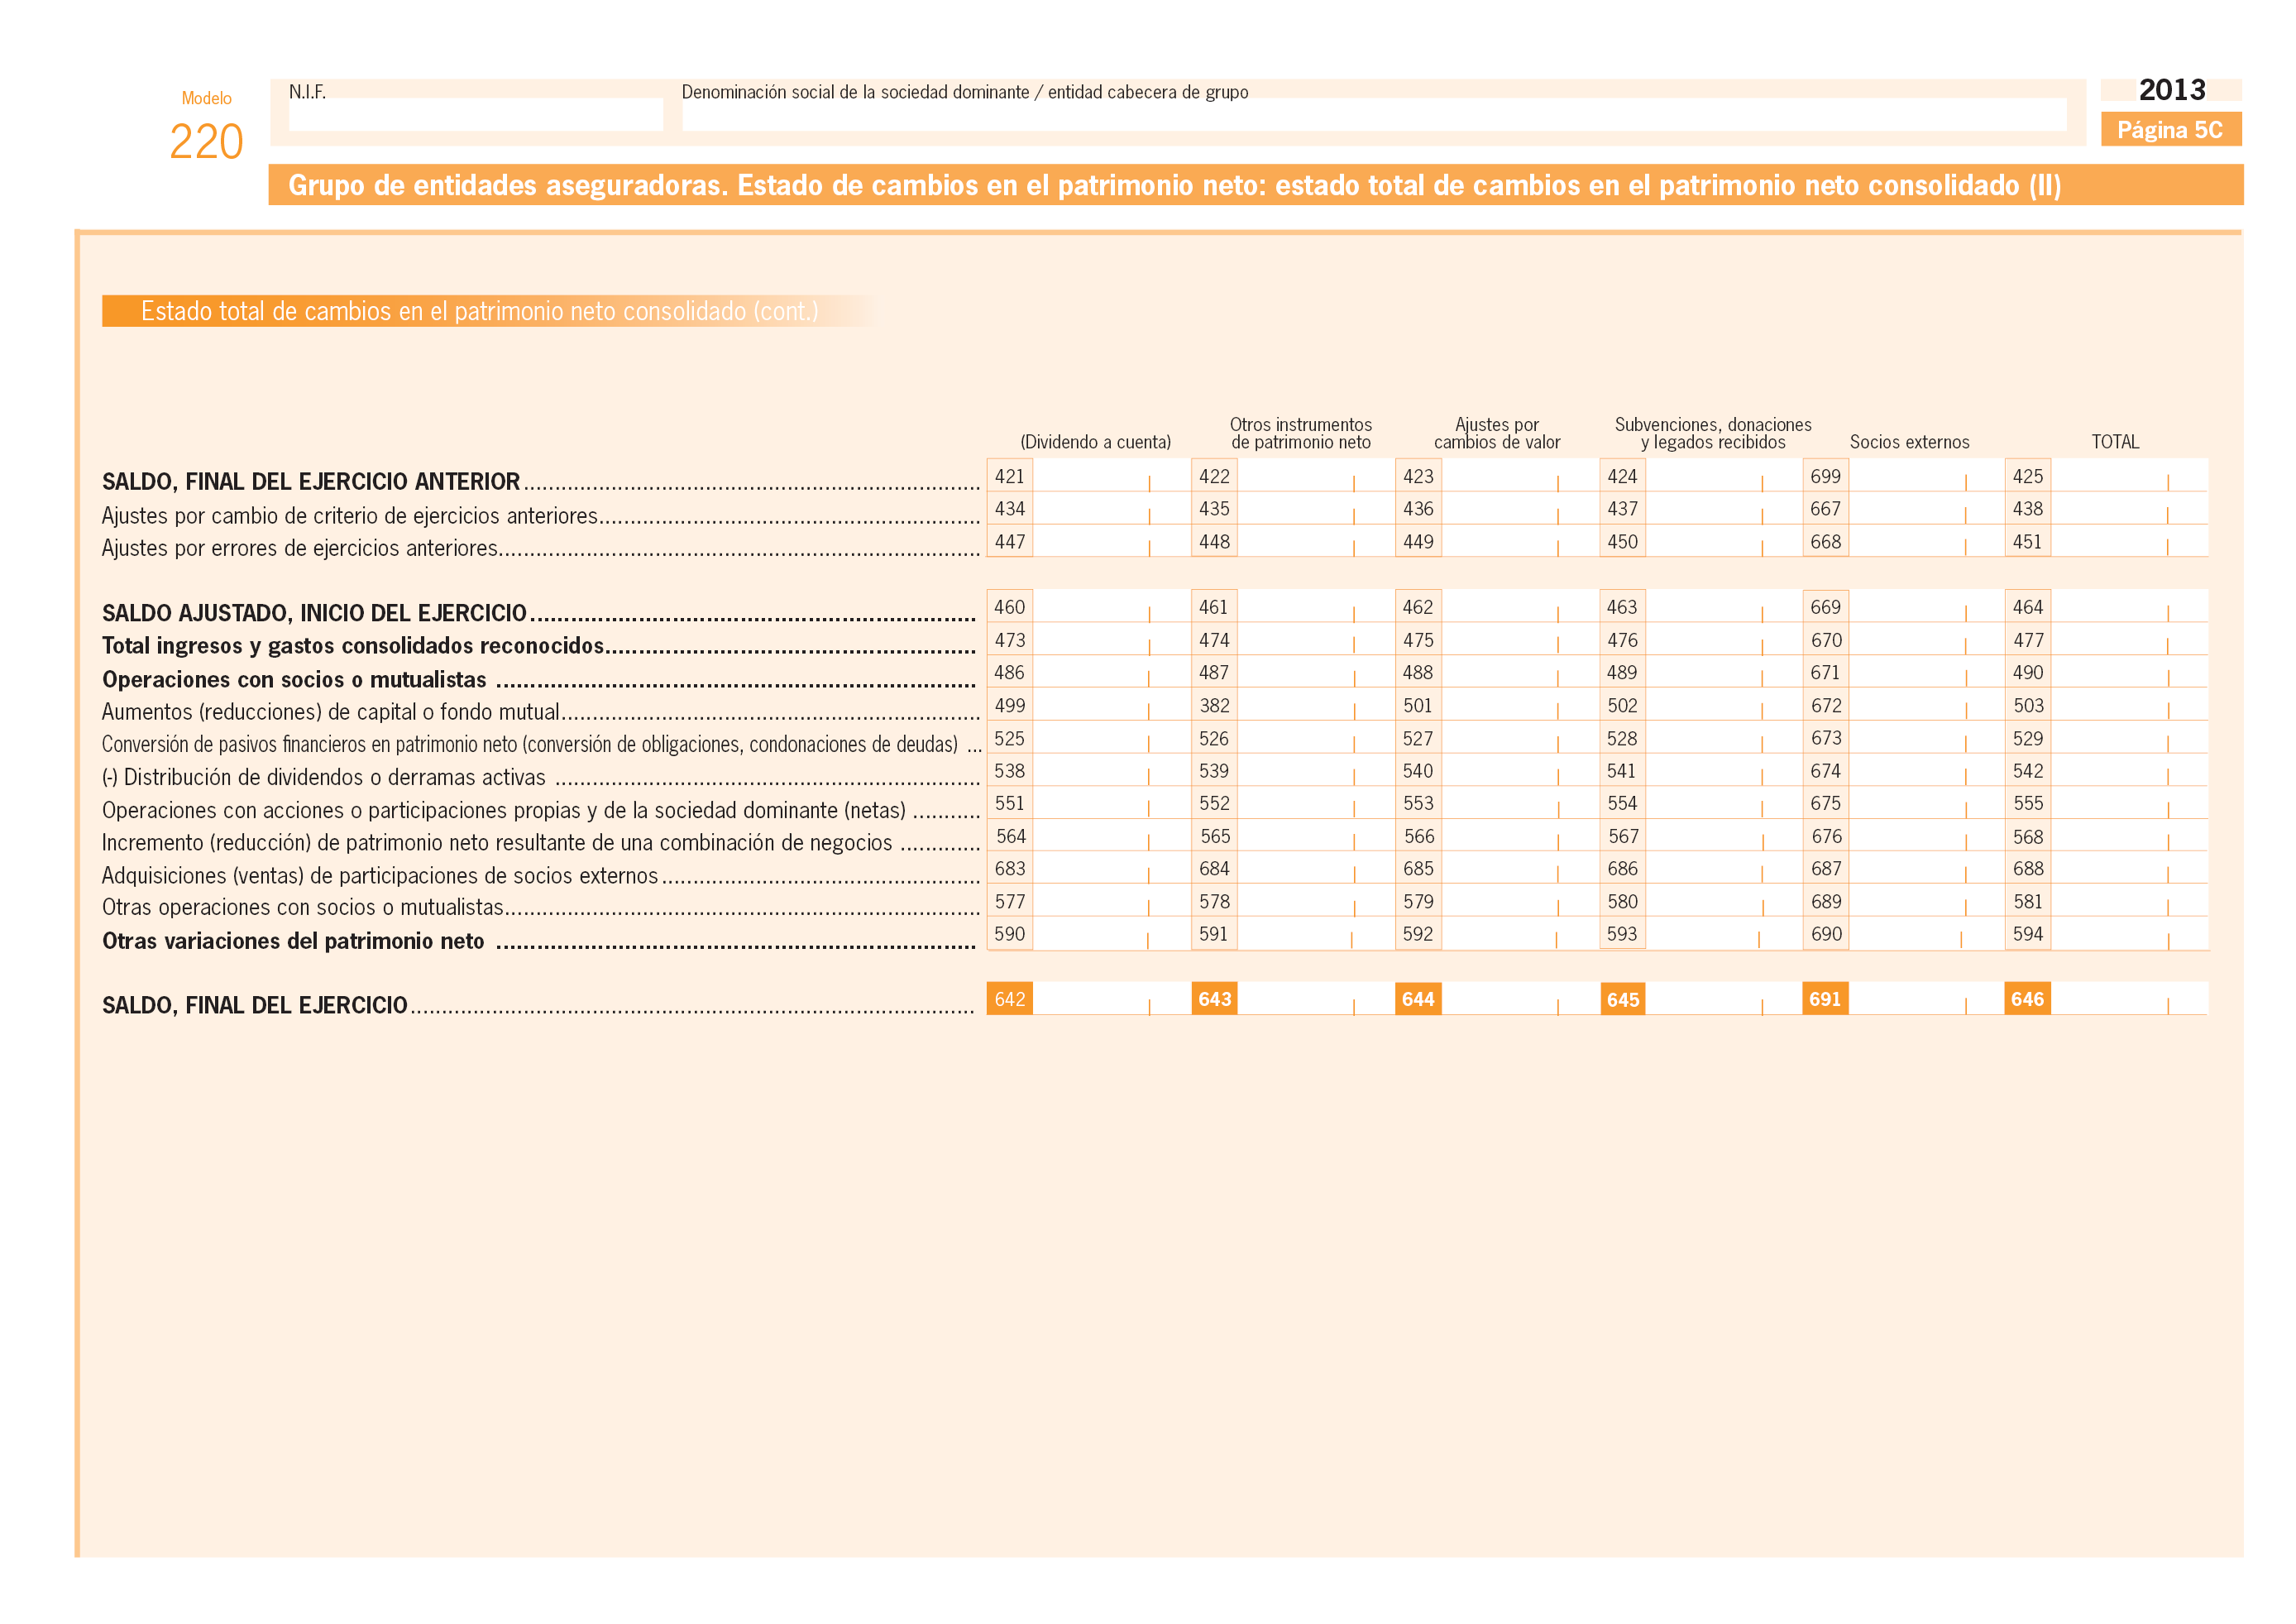Click 'Total ingresos y gastos consolidados reconocidos'
Image resolution: width=2296 pixels, height=1624 pixels.
click(x=353, y=646)
